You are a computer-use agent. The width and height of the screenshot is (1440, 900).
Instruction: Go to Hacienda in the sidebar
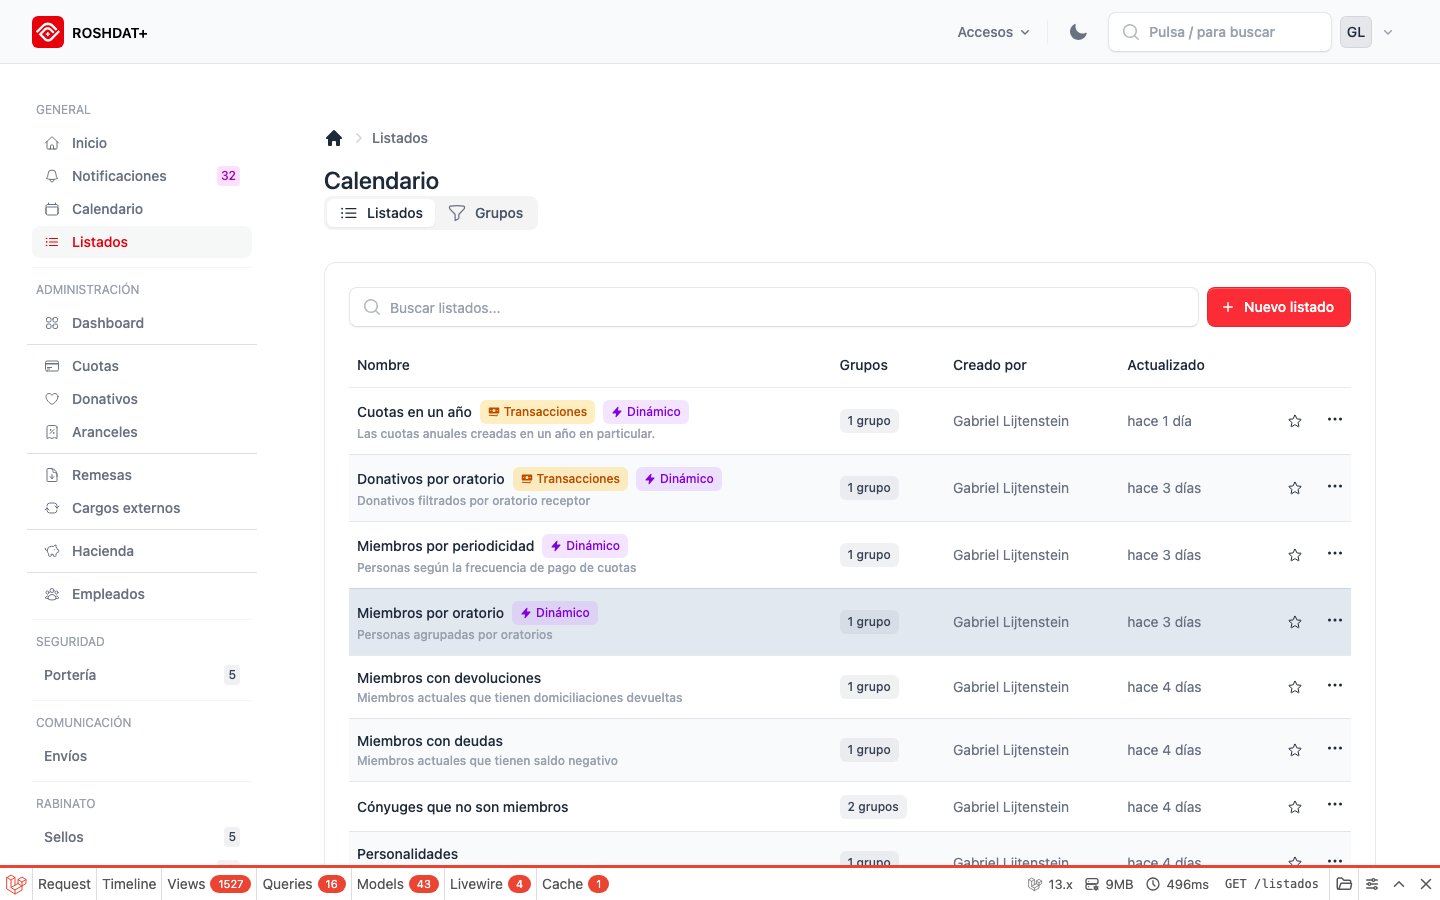(x=102, y=551)
